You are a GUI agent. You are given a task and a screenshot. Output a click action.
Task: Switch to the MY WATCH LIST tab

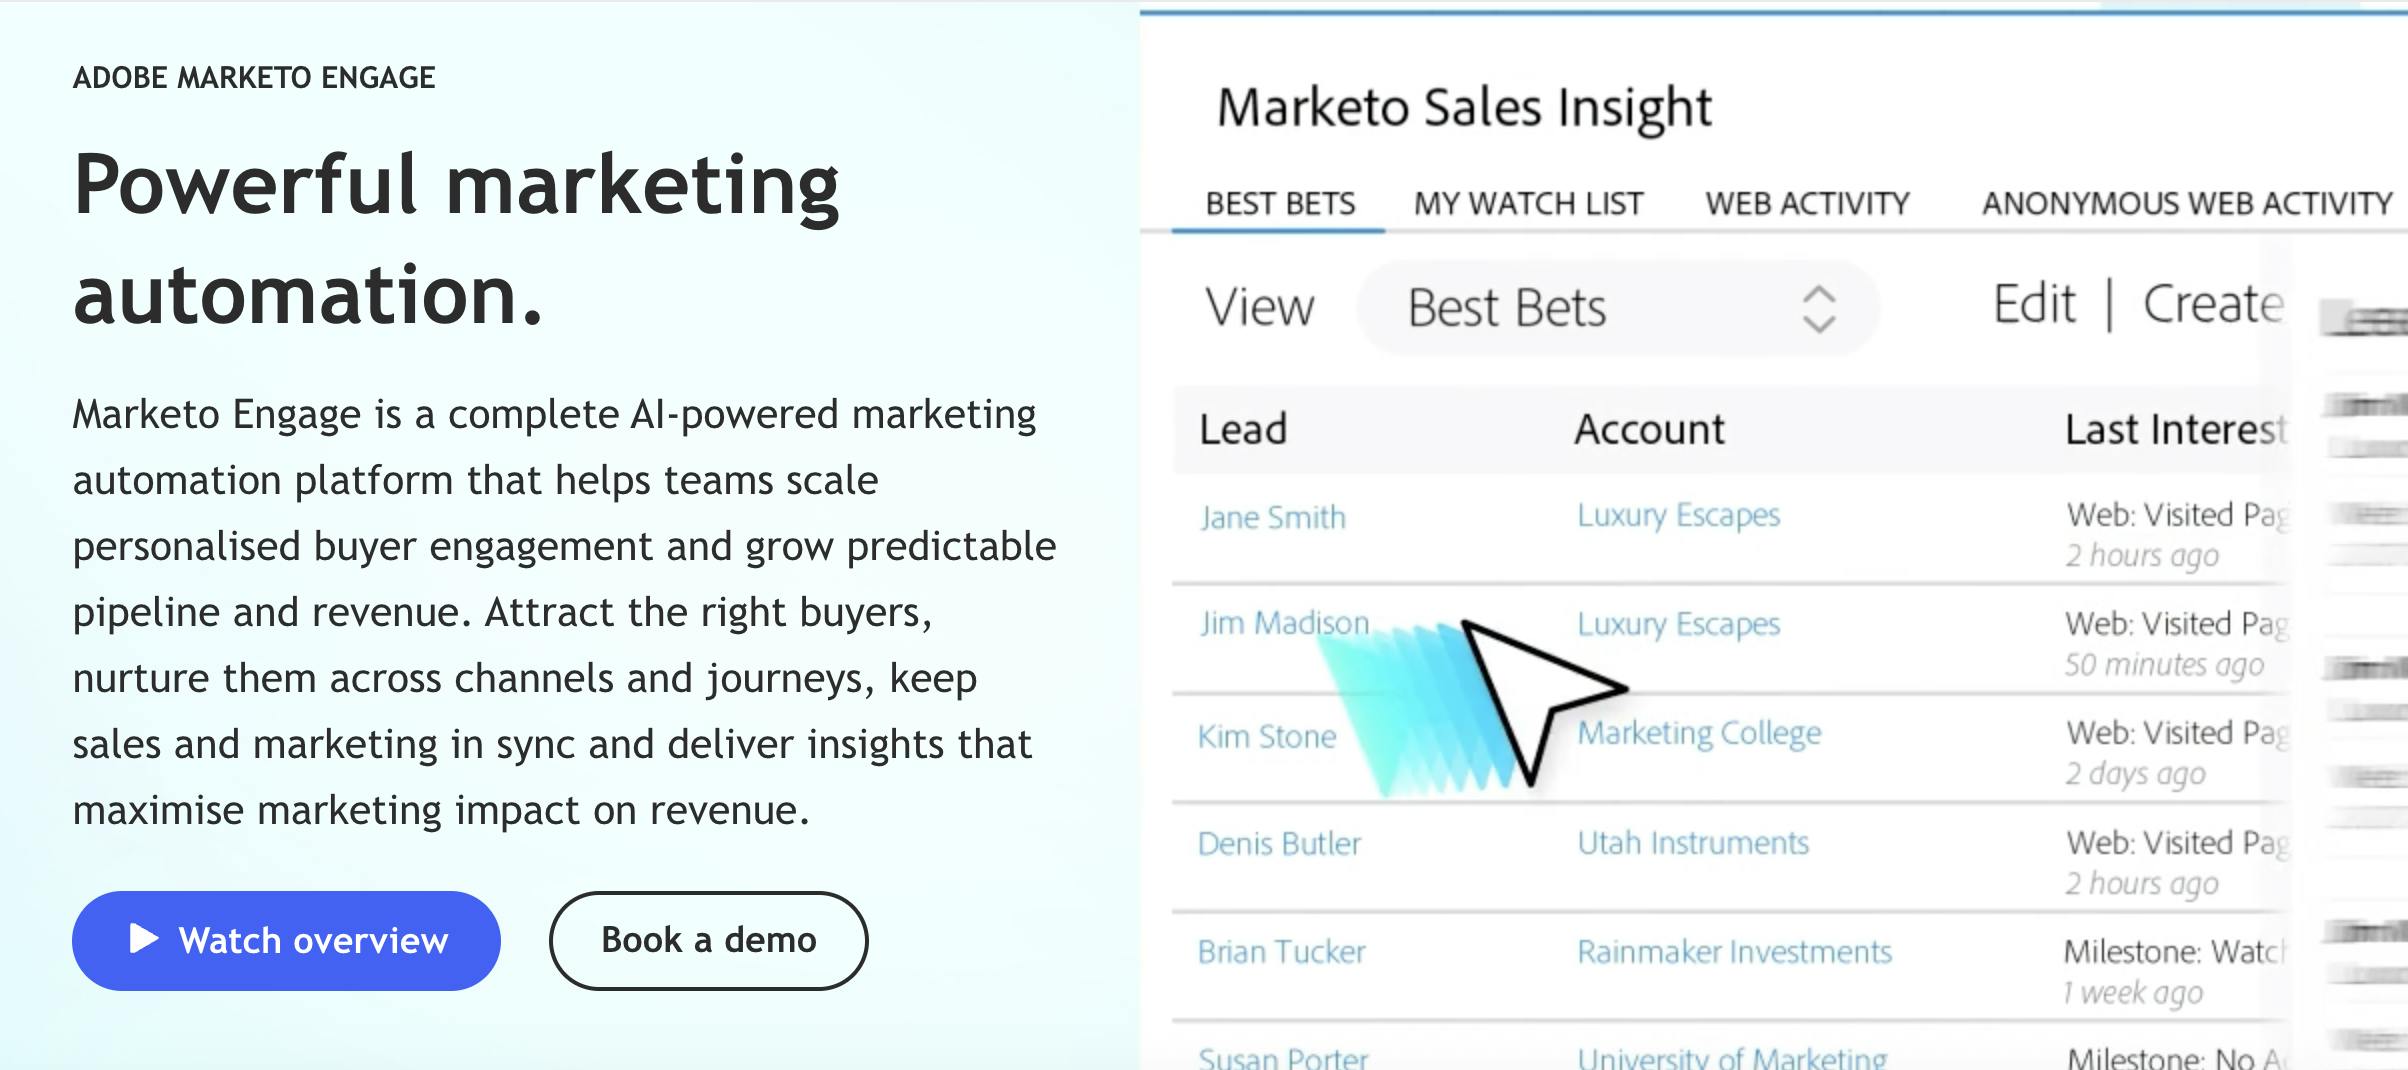1527,203
